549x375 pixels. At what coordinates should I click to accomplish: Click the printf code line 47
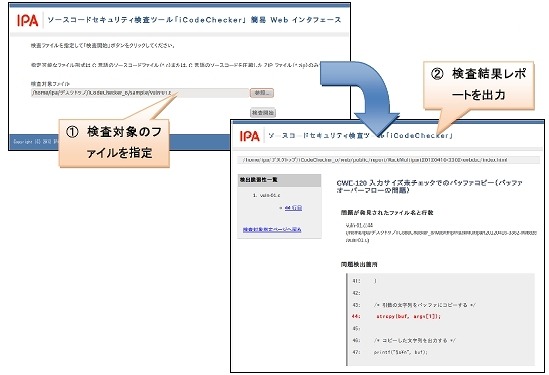click(x=401, y=352)
